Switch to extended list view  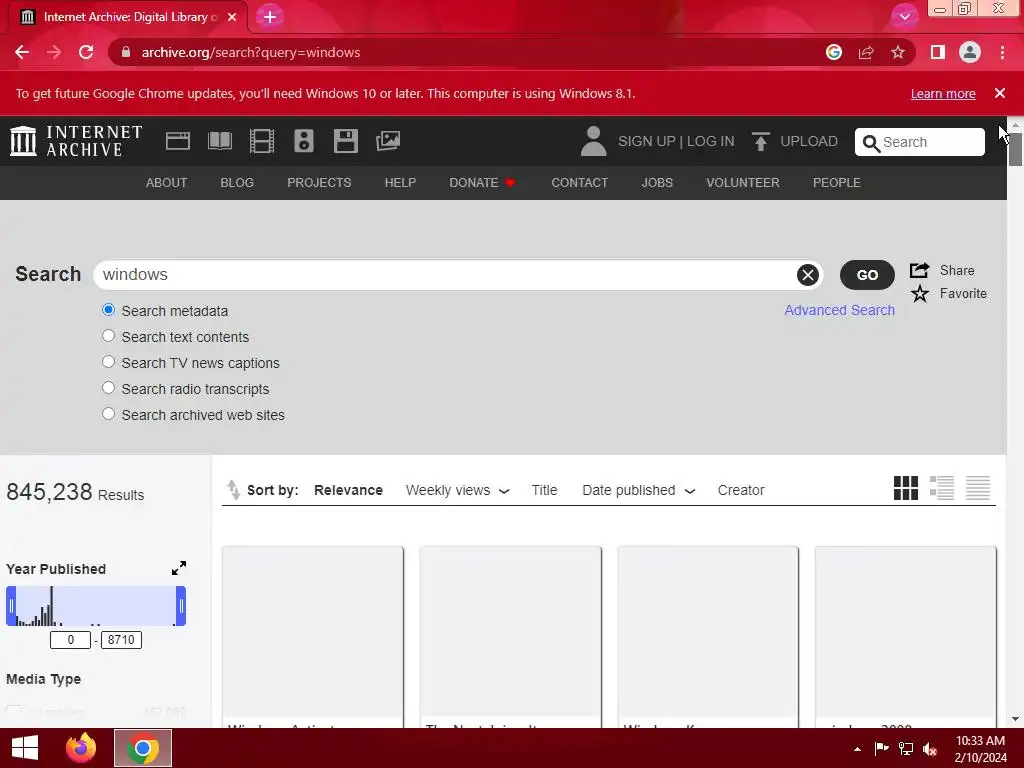pyautogui.click(x=942, y=488)
